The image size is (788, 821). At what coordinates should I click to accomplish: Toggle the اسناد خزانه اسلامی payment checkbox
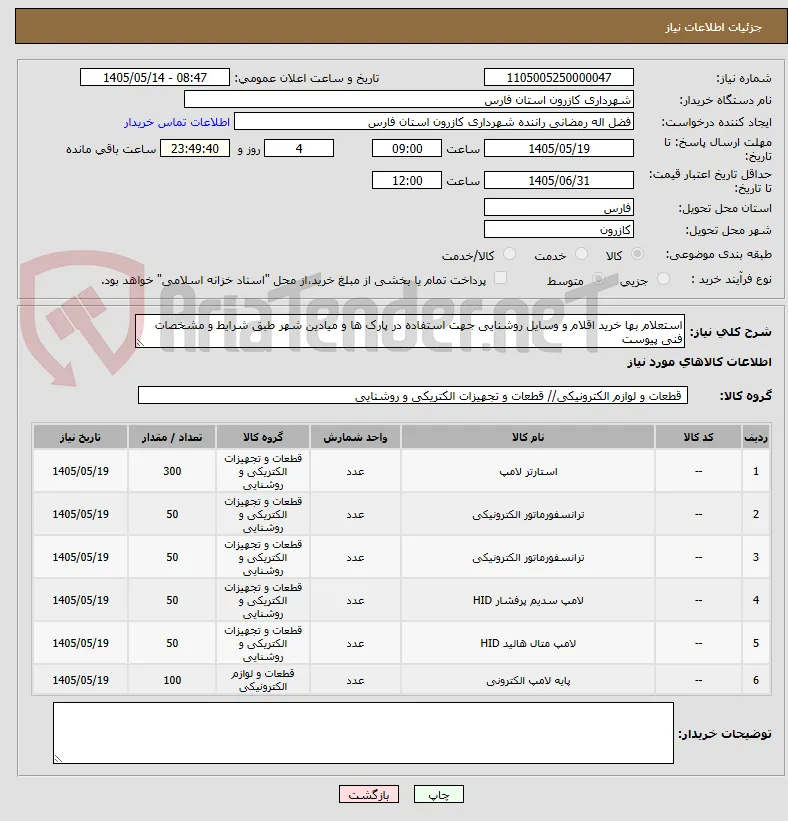(x=501, y=278)
